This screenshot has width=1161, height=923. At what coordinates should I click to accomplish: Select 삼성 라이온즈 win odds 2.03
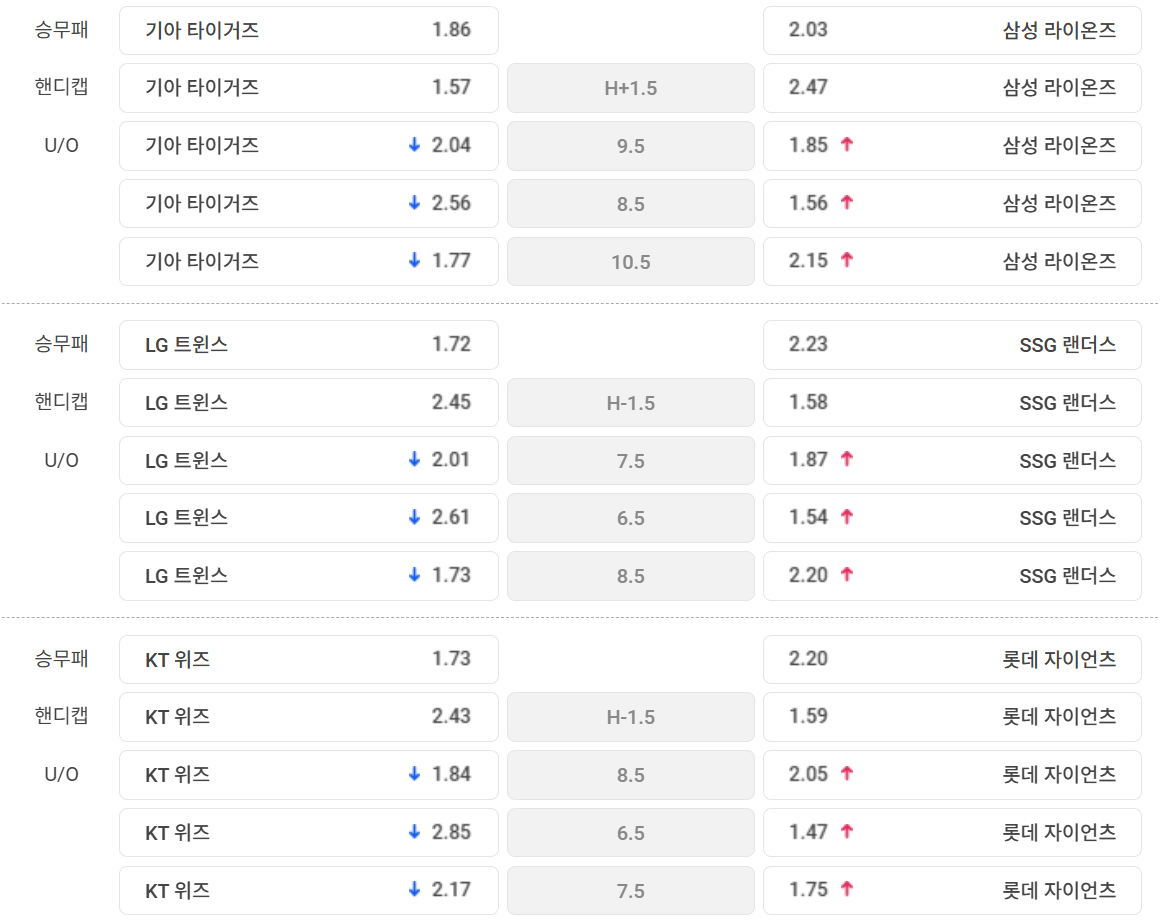[952, 30]
